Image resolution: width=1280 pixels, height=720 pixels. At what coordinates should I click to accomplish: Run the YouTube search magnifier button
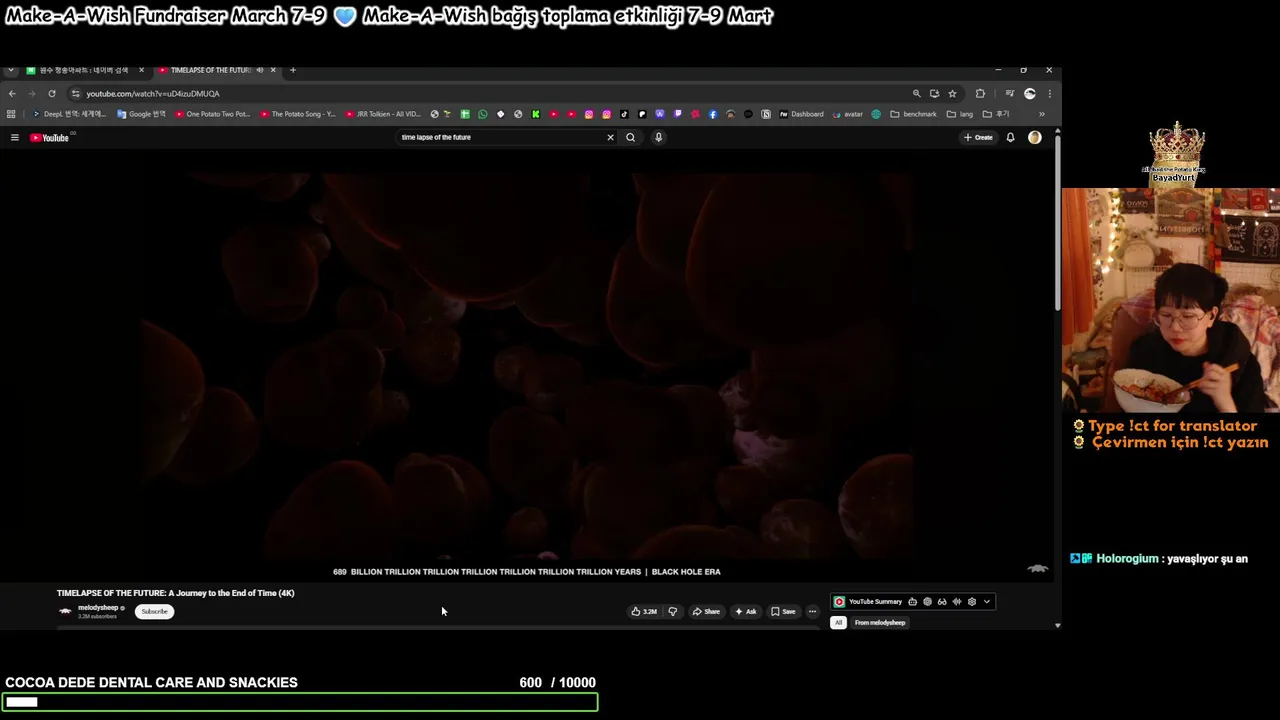coord(630,137)
